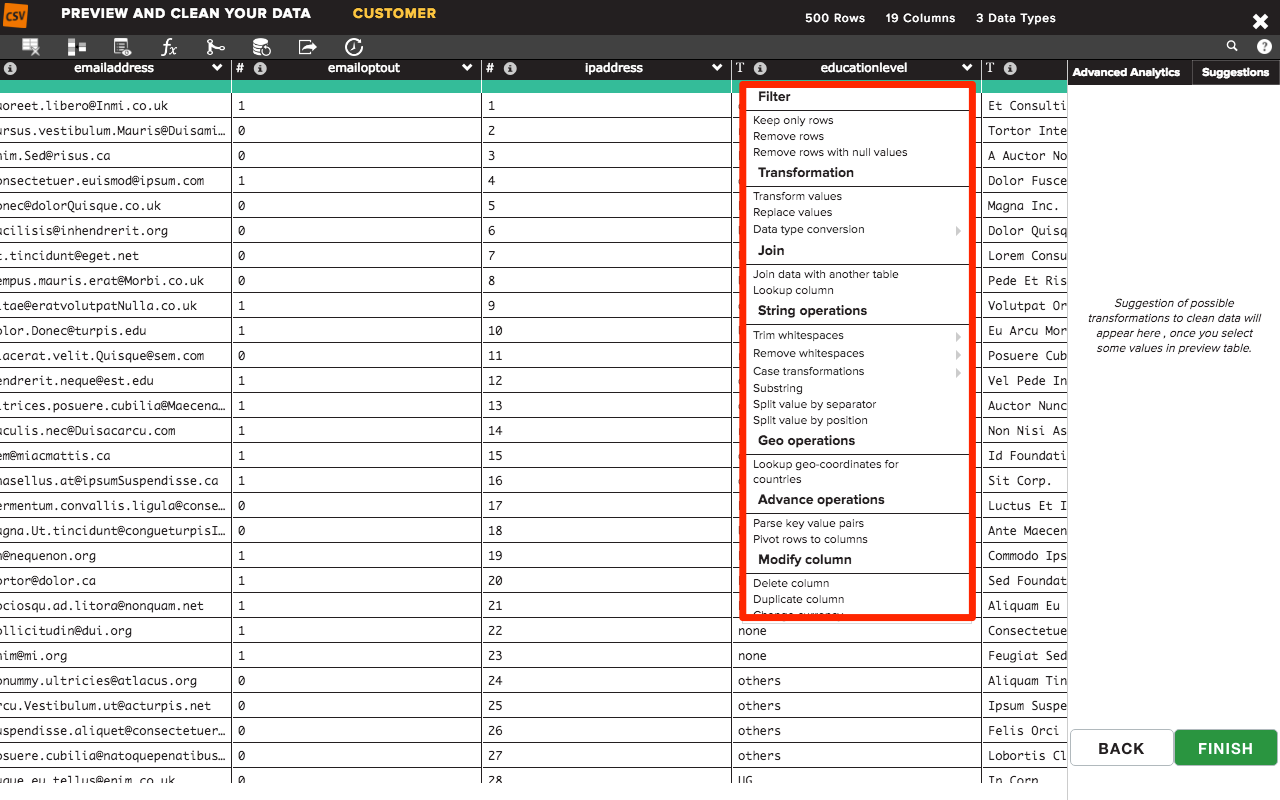Switch to Advanced Analytics tab
Image resolution: width=1280 pixels, height=800 pixels.
(1126, 73)
